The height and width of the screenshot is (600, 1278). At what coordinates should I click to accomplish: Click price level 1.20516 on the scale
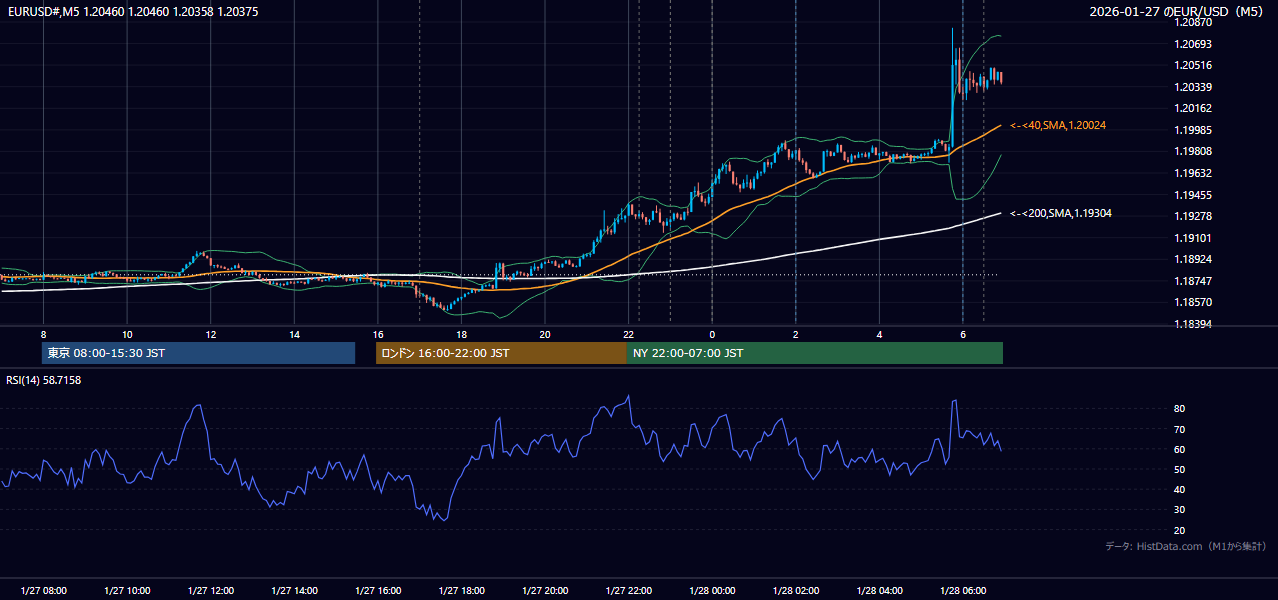pos(1194,65)
